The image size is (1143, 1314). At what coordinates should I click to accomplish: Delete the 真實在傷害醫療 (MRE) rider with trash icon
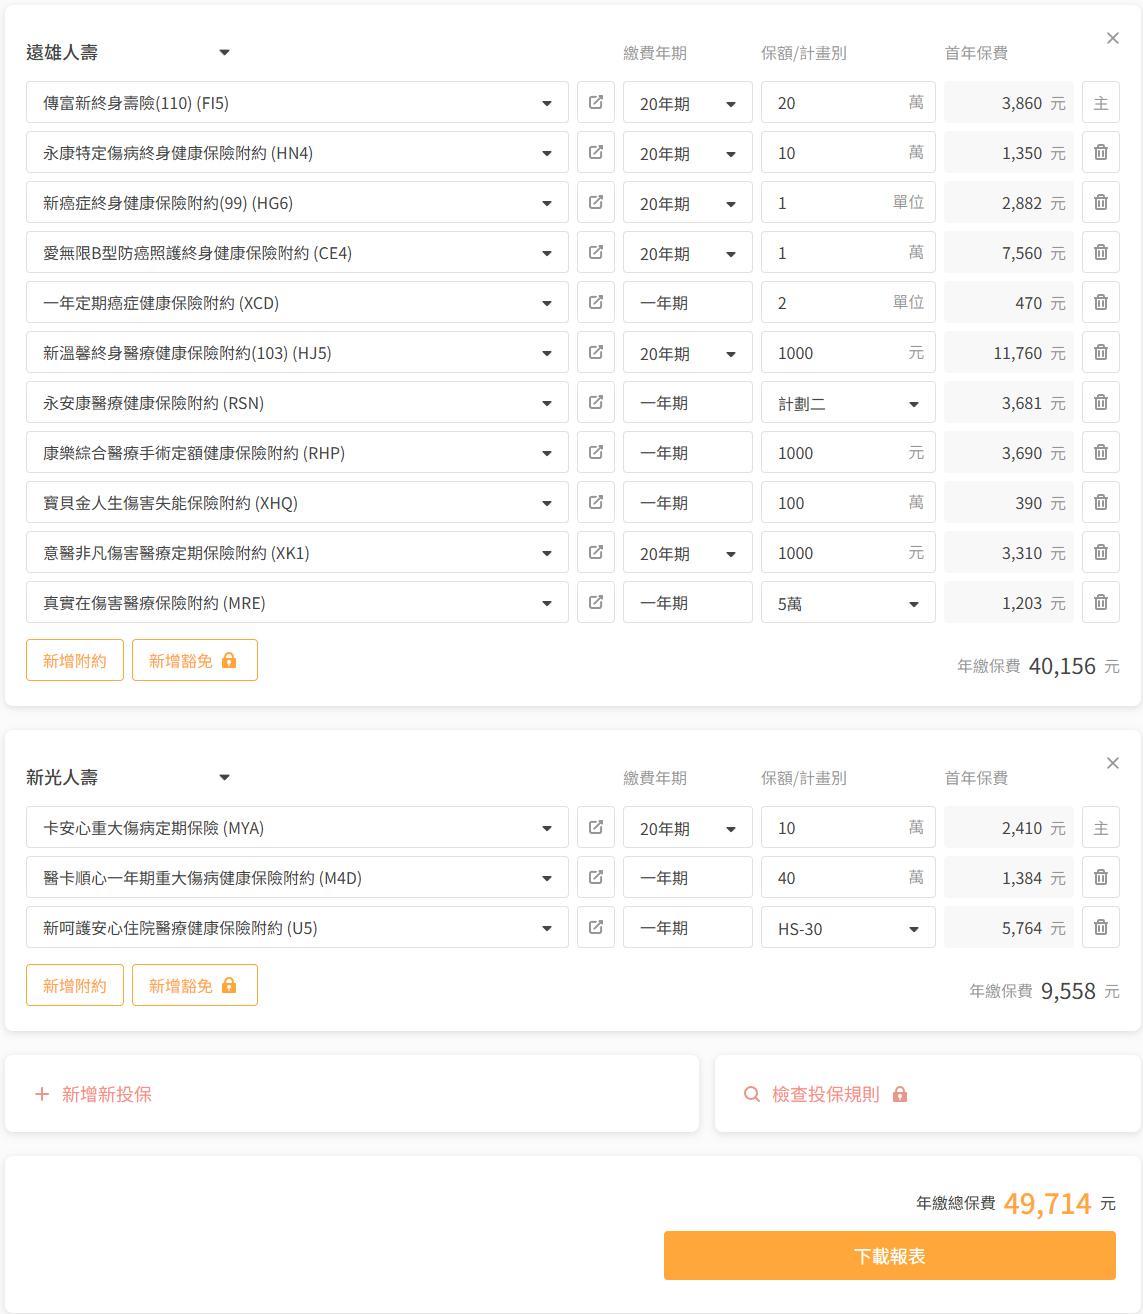click(x=1101, y=602)
